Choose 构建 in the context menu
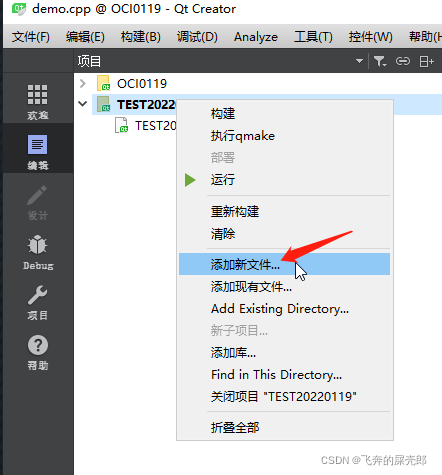 [284, 114]
